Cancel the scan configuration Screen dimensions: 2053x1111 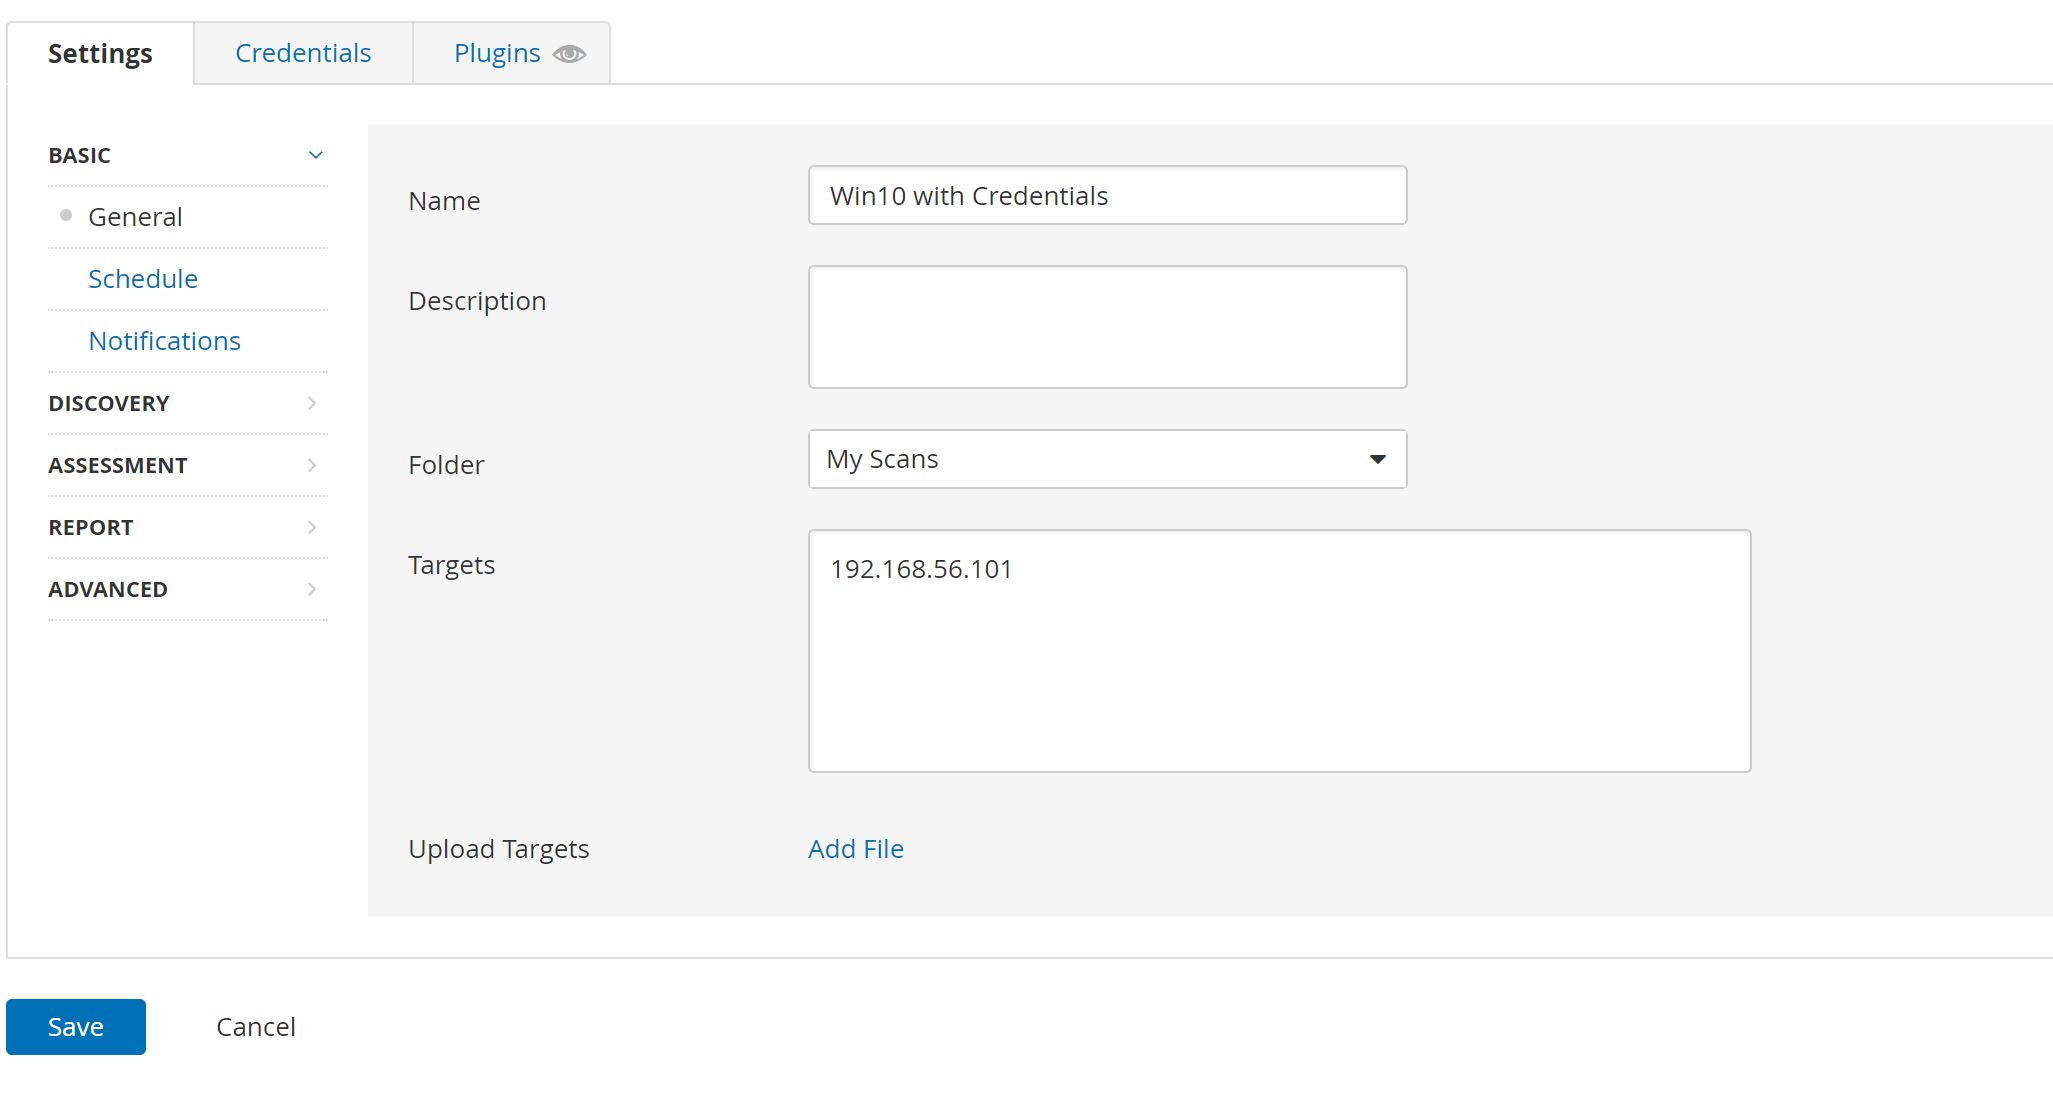pos(256,1027)
